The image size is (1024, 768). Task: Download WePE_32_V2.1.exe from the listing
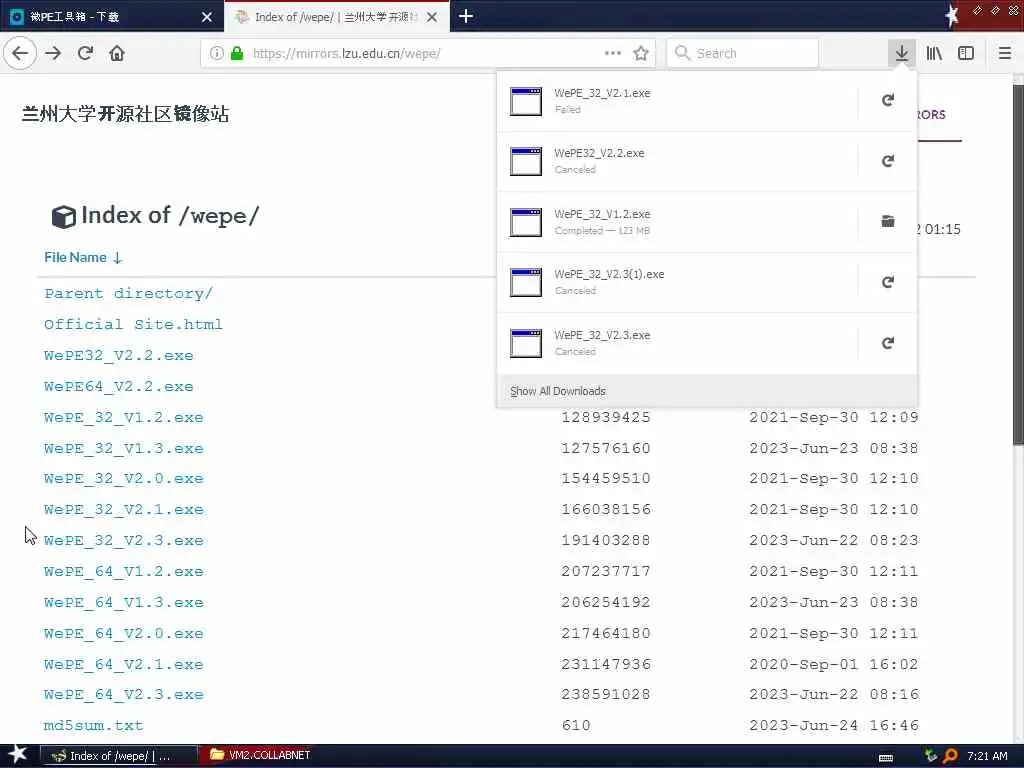tap(123, 509)
